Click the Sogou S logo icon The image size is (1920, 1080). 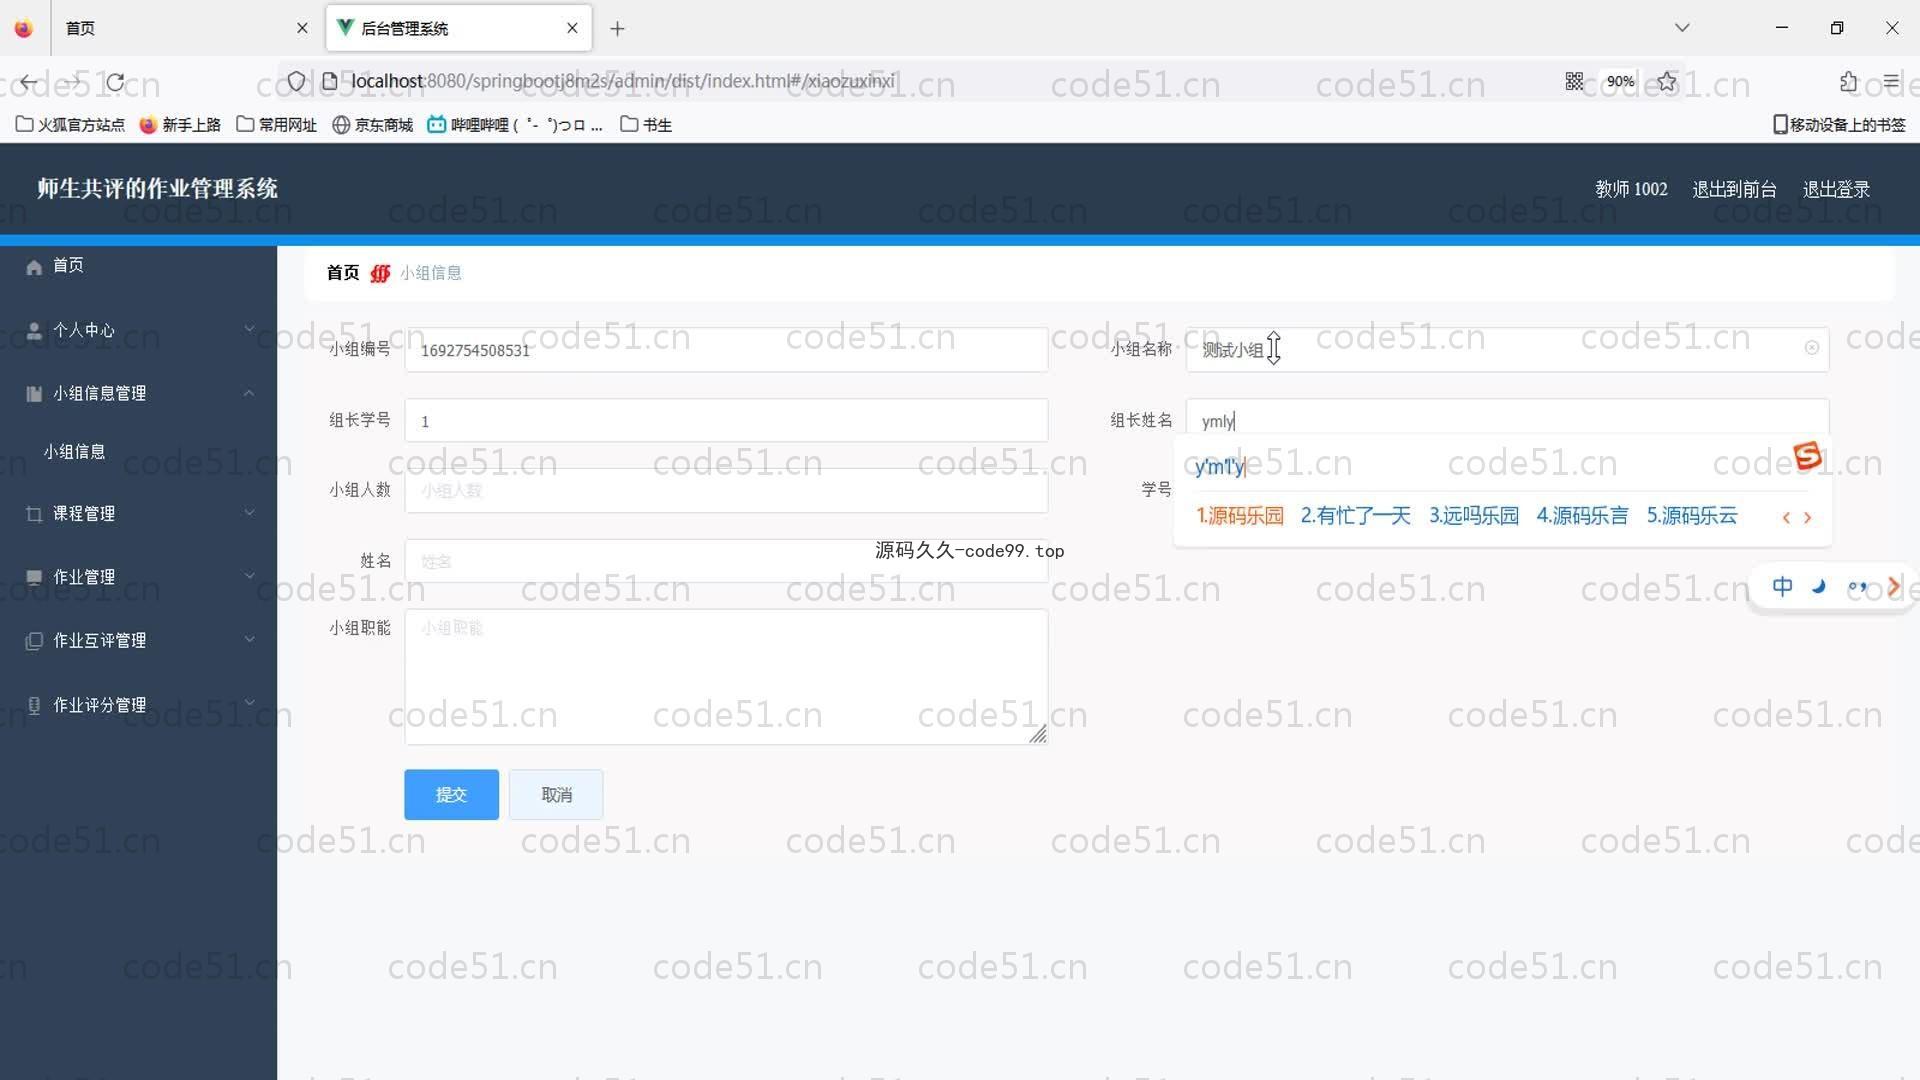tap(1807, 456)
